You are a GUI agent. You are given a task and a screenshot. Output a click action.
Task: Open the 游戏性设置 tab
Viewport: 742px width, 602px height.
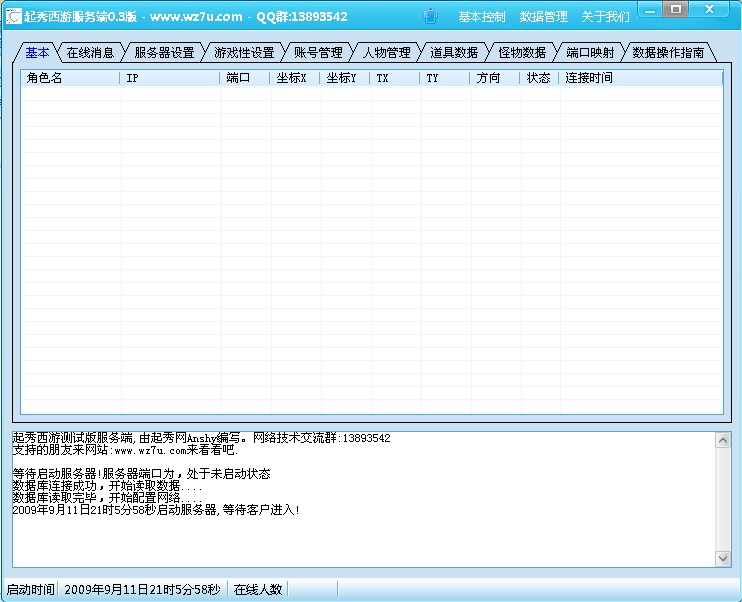pos(244,53)
